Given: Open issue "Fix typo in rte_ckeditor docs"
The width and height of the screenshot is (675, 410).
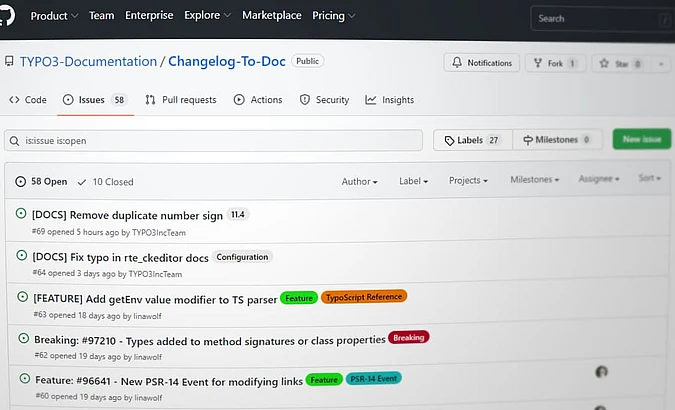Looking at the screenshot, I should pyautogui.click(x=120, y=257).
